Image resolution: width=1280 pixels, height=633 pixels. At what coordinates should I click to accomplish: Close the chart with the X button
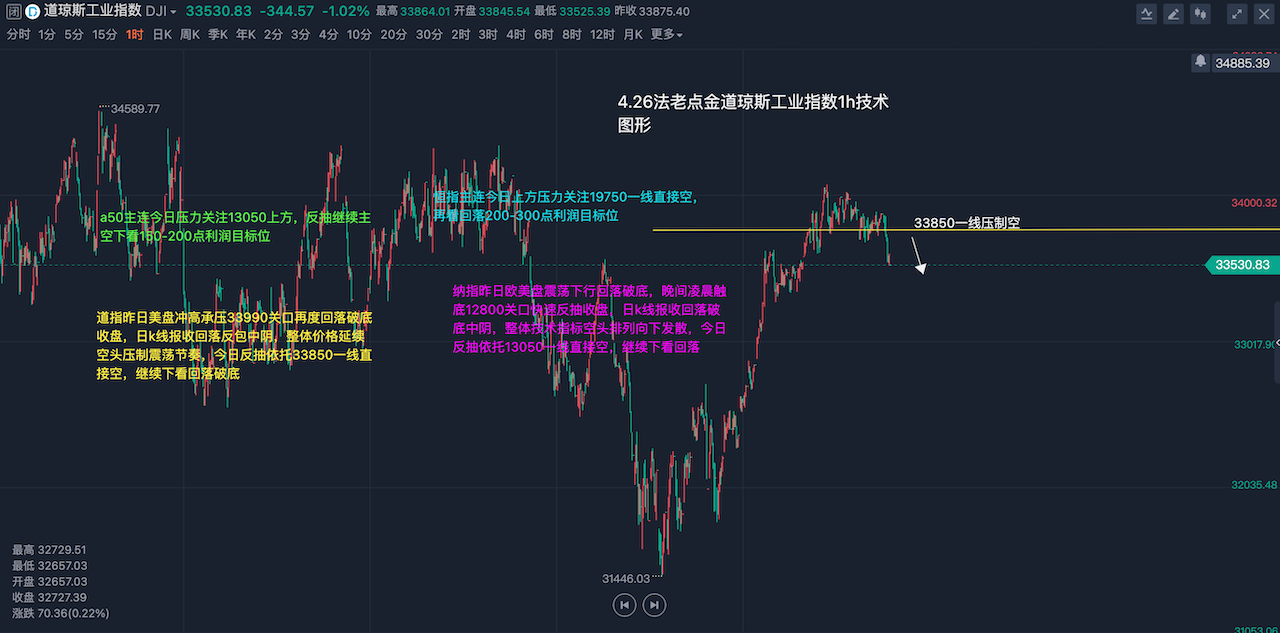1263,13
